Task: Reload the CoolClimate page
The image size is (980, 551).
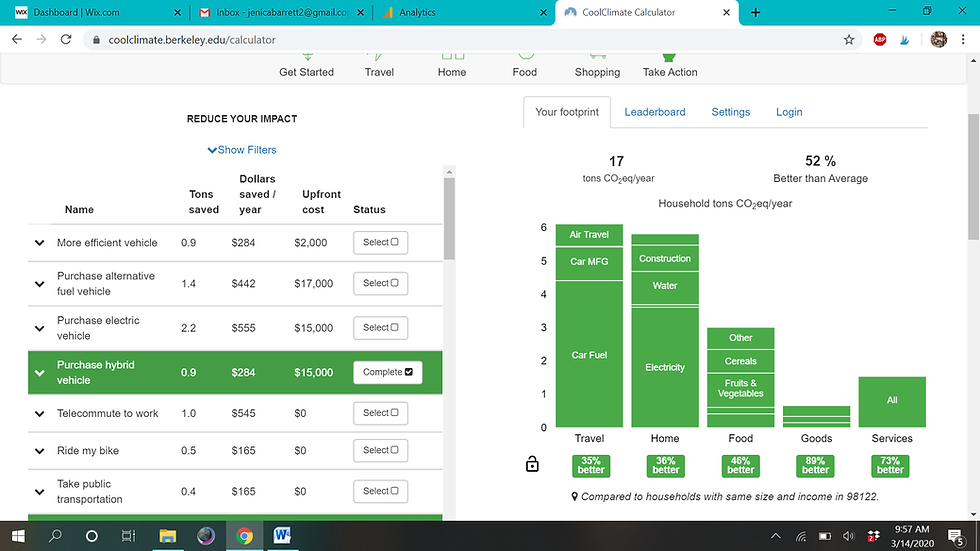Action: click(66, 39)
